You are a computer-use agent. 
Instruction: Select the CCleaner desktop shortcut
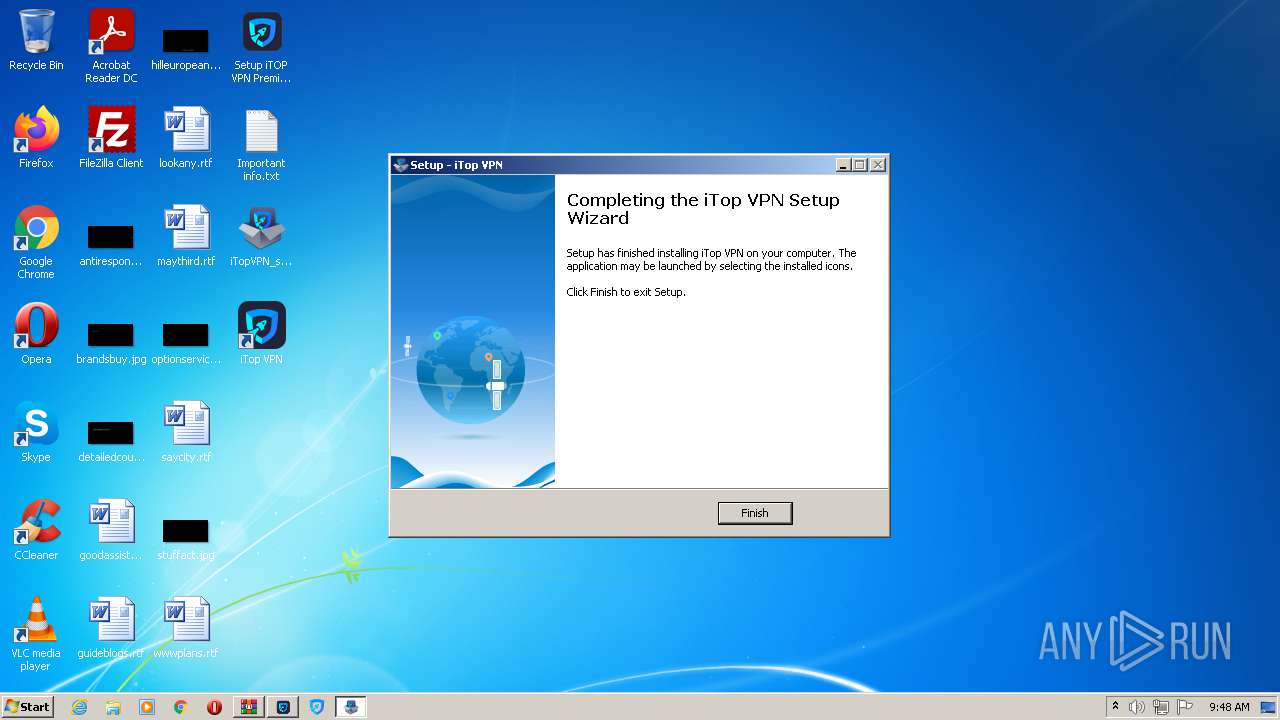click(x=36, y=530)
